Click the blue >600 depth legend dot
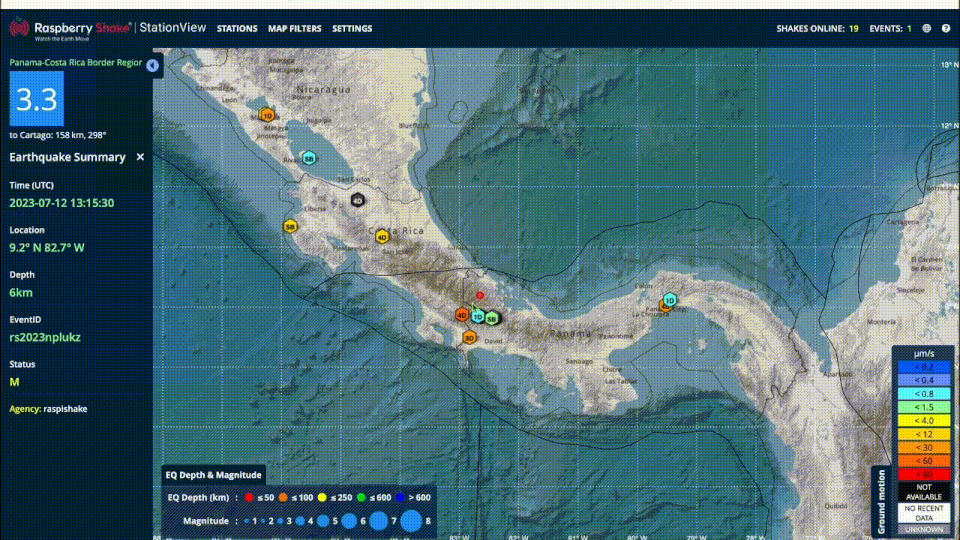Screen dimensions: 960x540 point(400,498)
